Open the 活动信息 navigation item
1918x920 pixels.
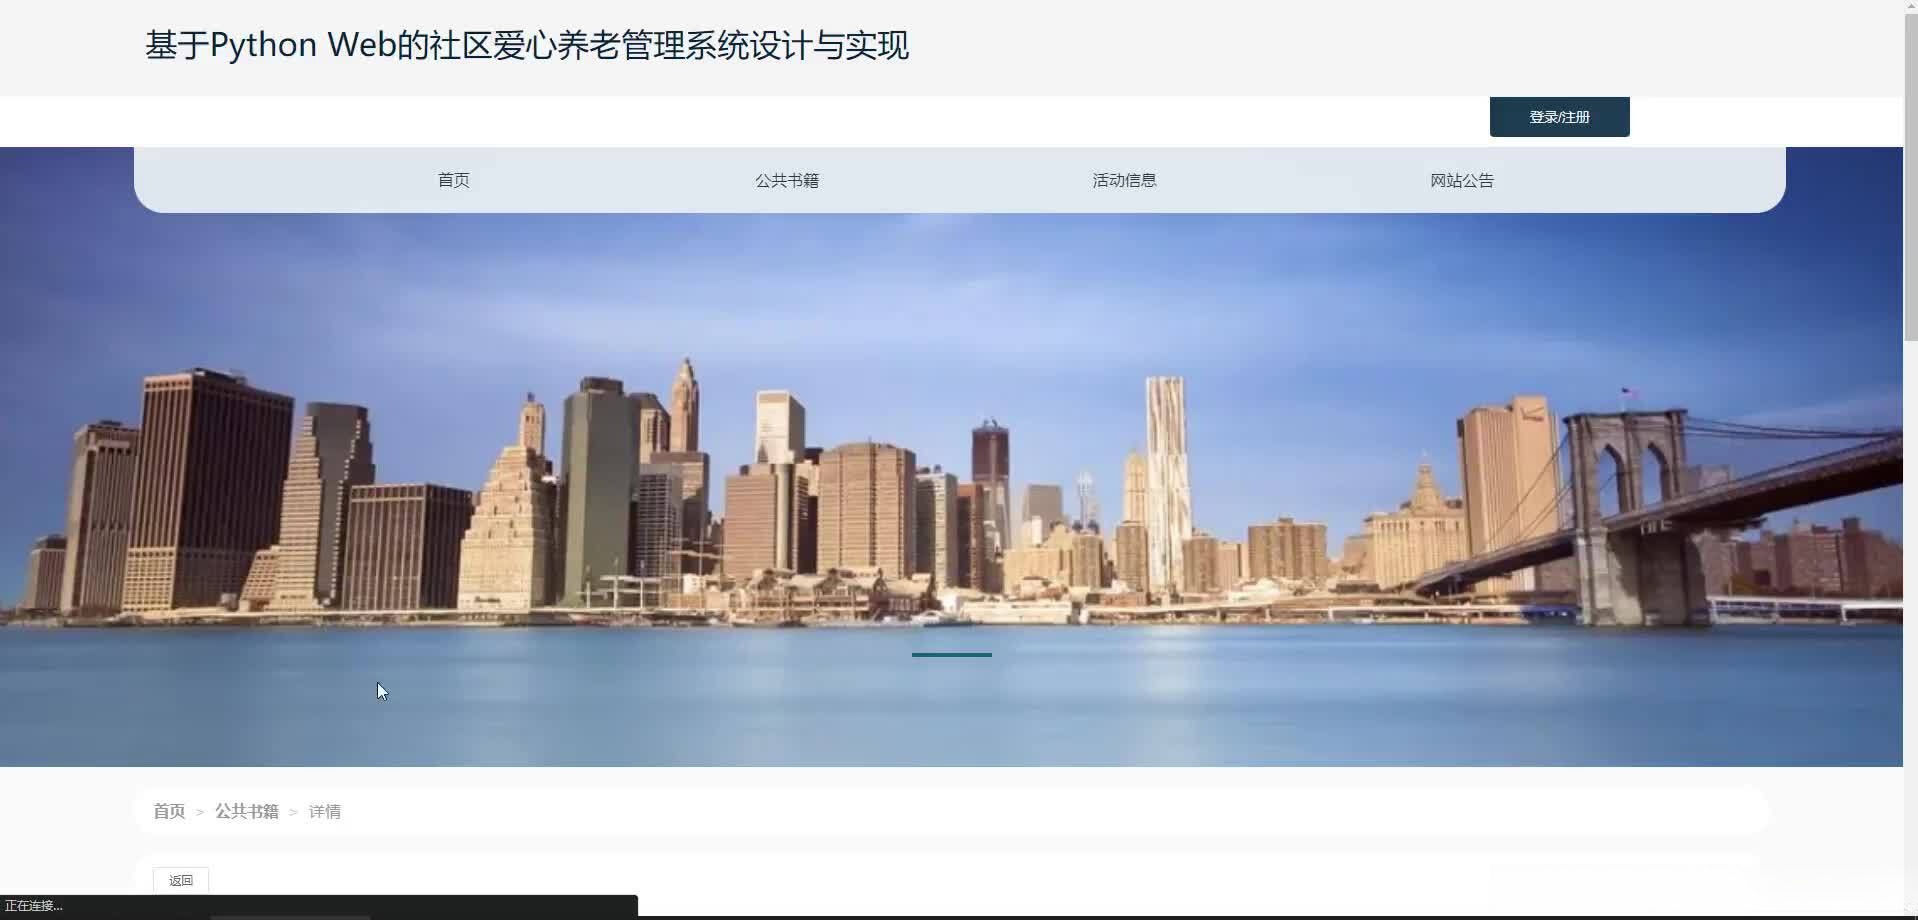coord(1123,180)
